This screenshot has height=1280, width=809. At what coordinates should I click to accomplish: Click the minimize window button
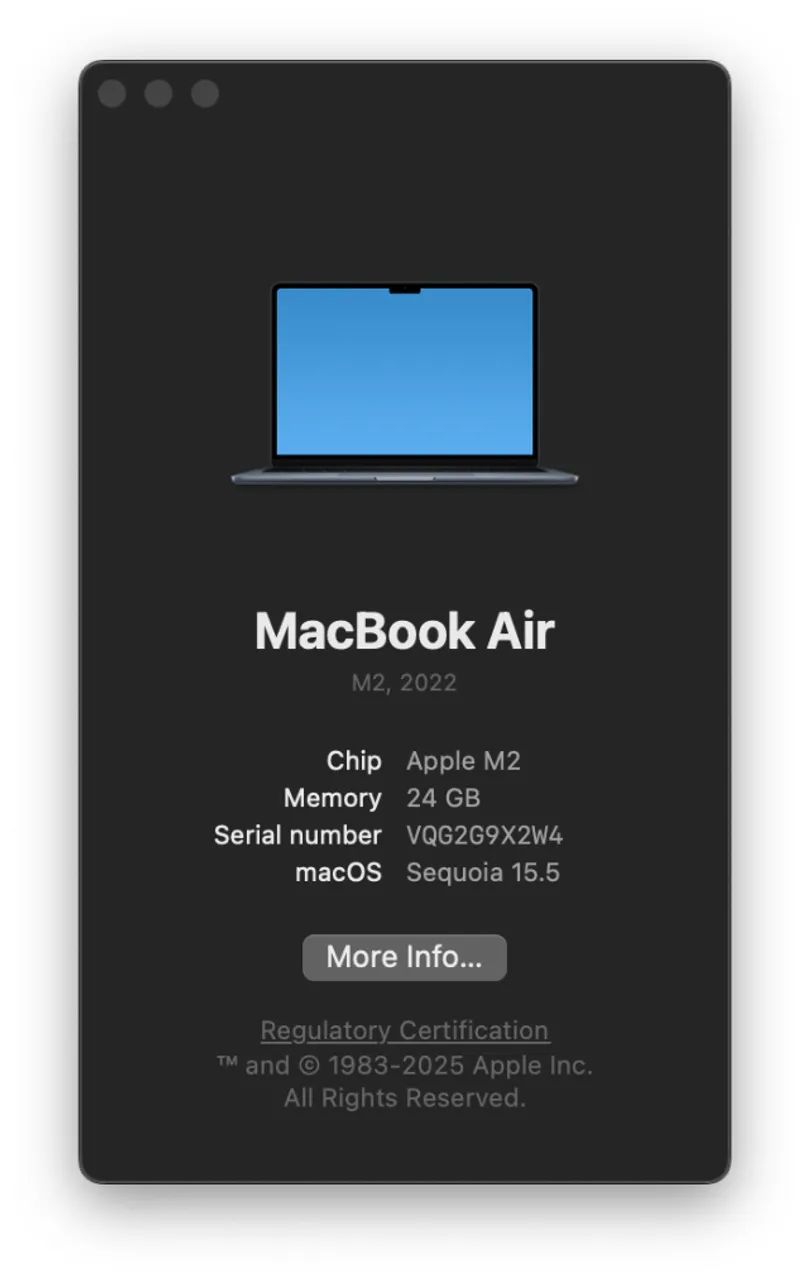(x=158, y=94)
